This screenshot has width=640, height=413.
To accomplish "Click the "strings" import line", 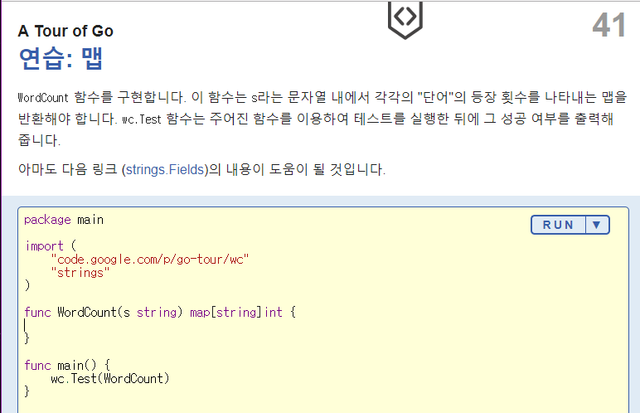I will pos(80,273).
